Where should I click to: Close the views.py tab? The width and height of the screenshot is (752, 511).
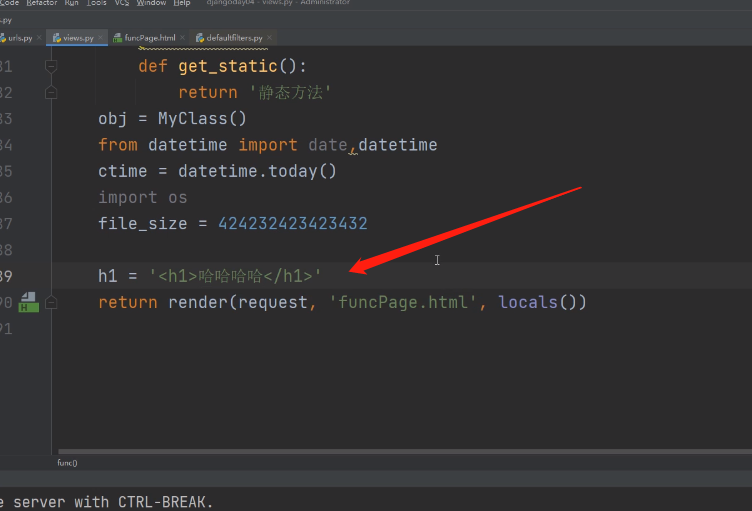click(x=100, y=38)
